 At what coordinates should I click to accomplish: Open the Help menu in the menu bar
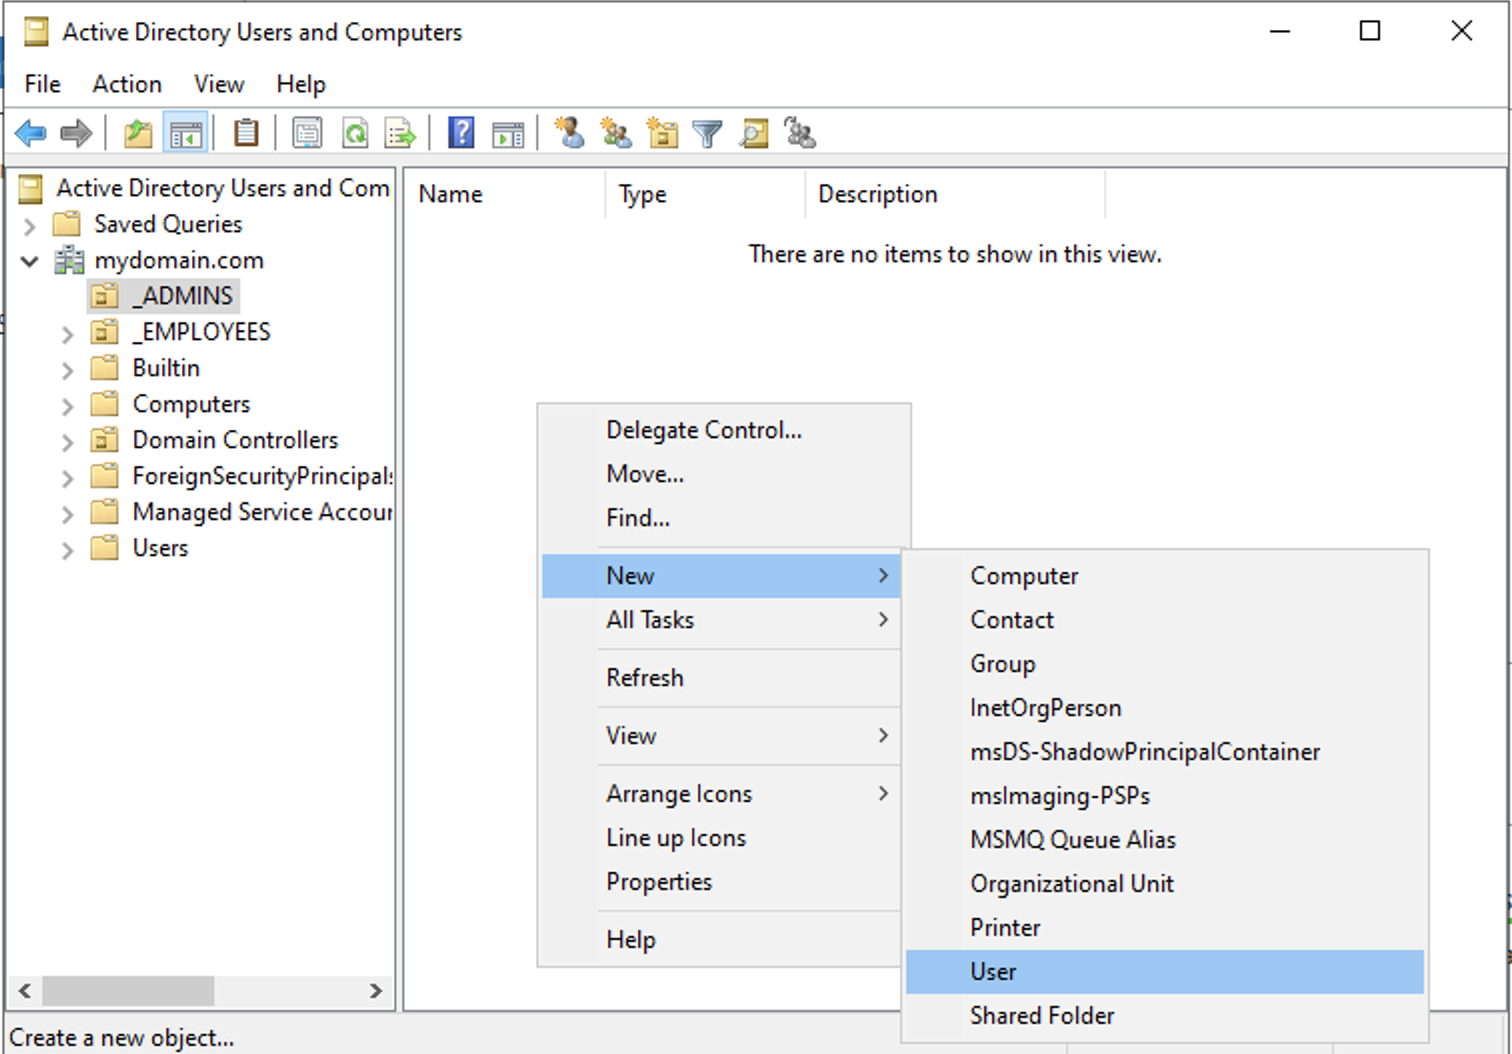point(301,84)
